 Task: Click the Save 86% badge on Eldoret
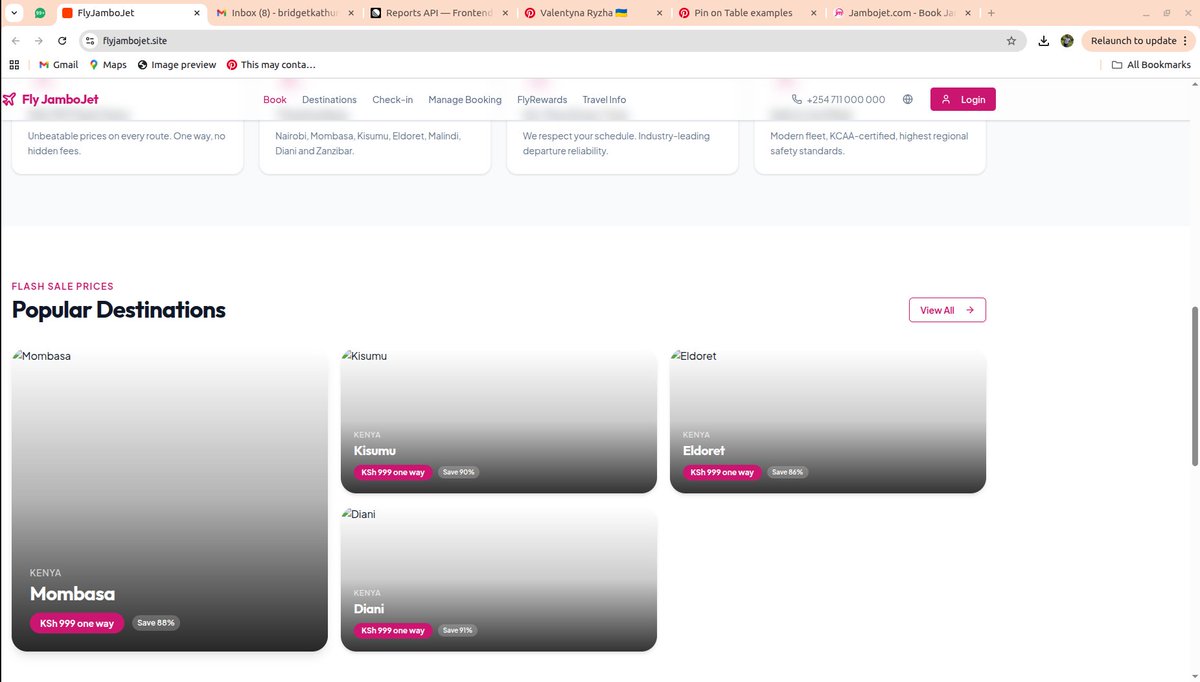[788, 472]
